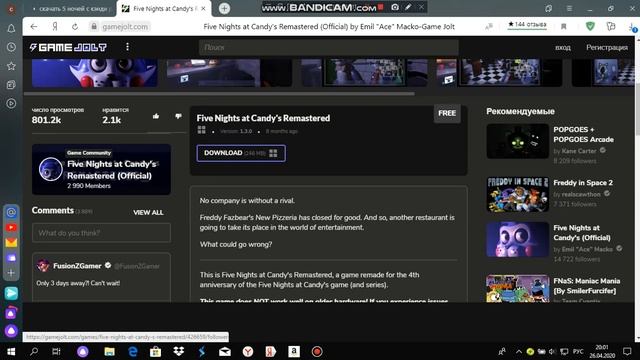The width and height of the screenshot is (640, 360).
Task: Click the thumbs down dislike icon
Action: [178, 116]
